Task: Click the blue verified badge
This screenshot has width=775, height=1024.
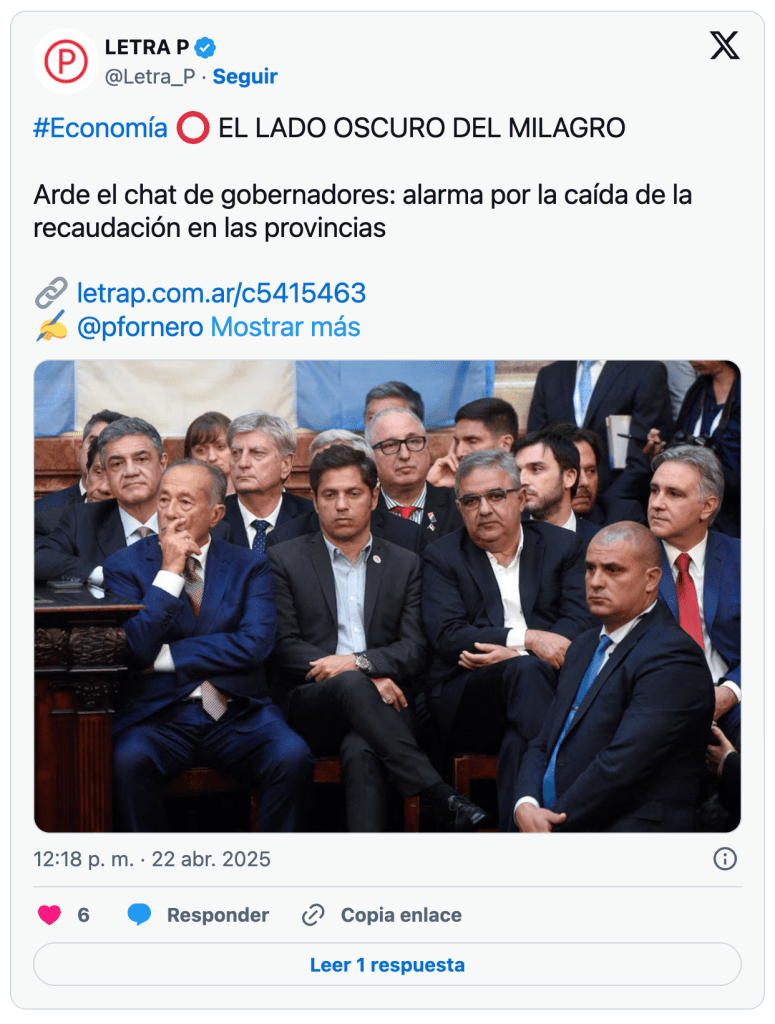Action: pos(205,48)
